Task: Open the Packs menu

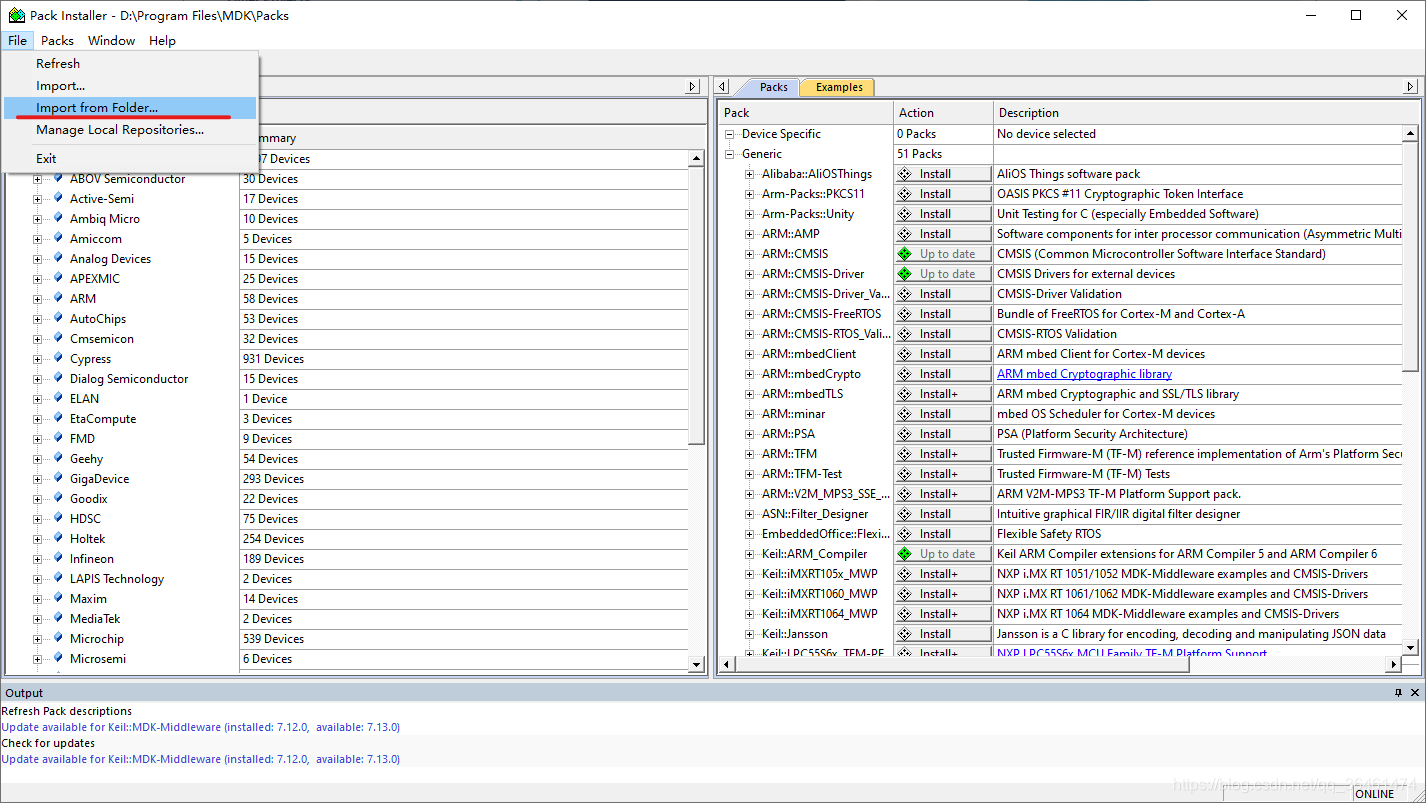Action: [x=57, y=40]
